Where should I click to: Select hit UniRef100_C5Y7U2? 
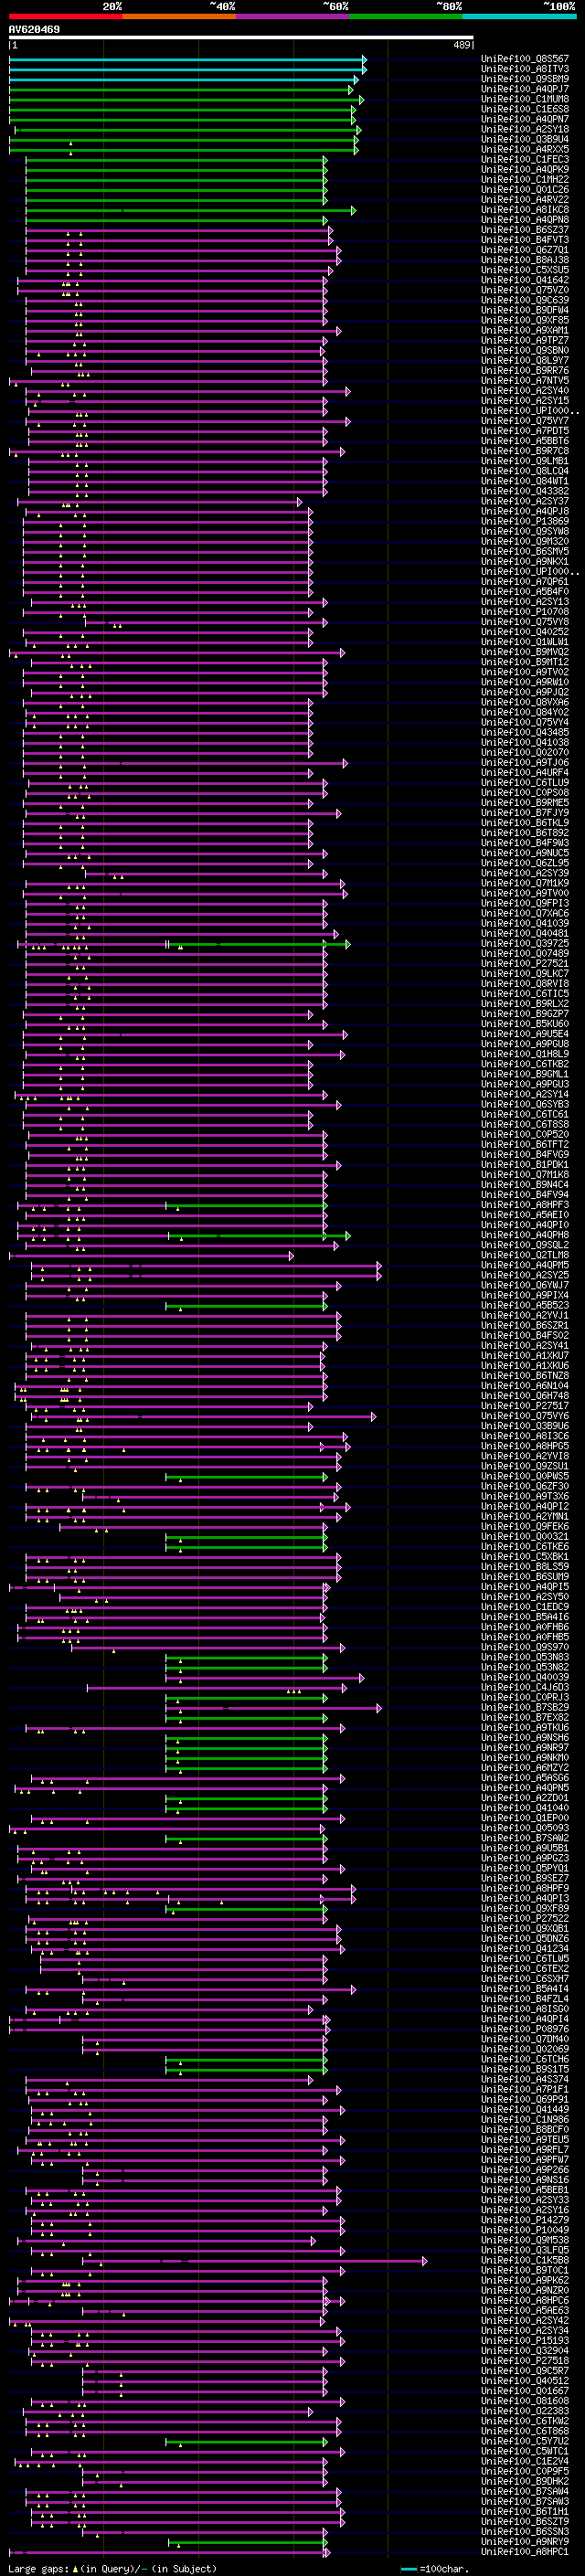click(525, 2441)
